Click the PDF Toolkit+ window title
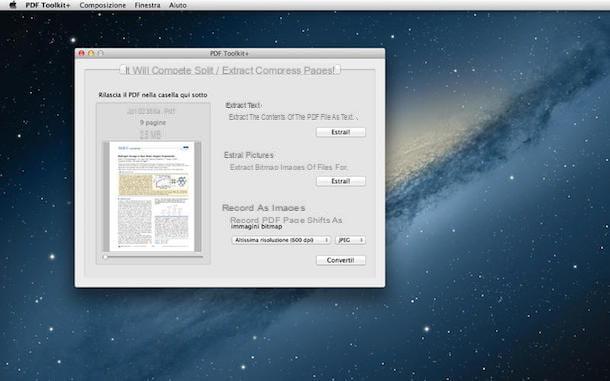 pyautogui.click(x=229, y=53)
